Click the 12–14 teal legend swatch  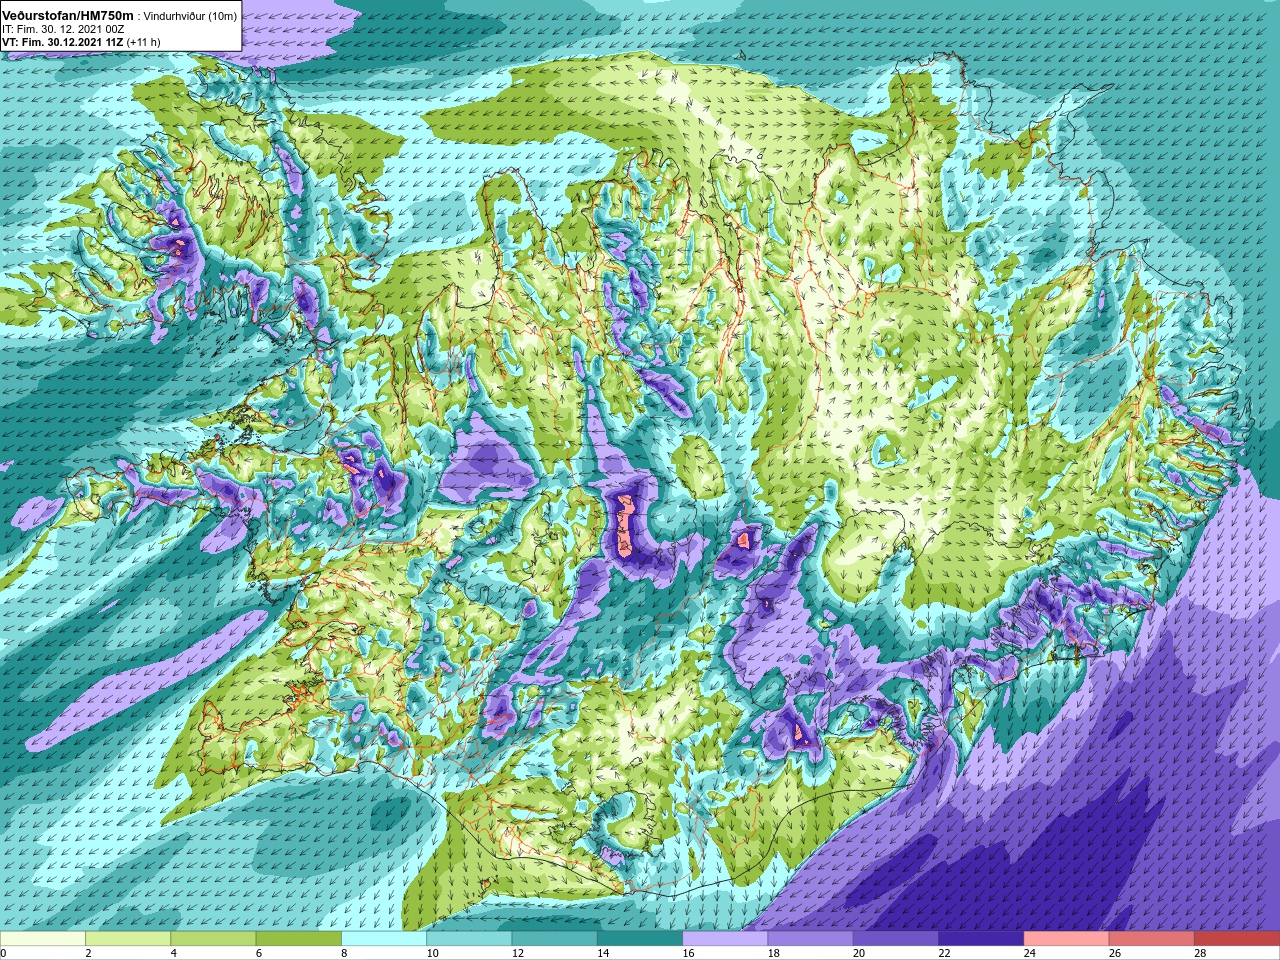point(555,939)
